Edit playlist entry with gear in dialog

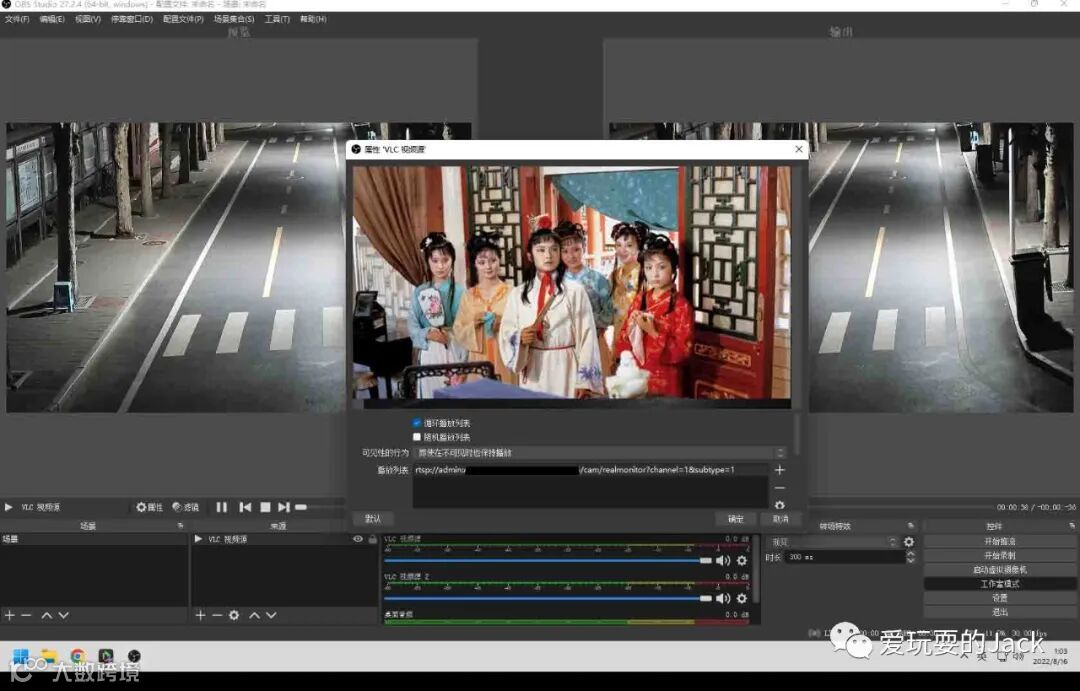click(x=780, y=505)
